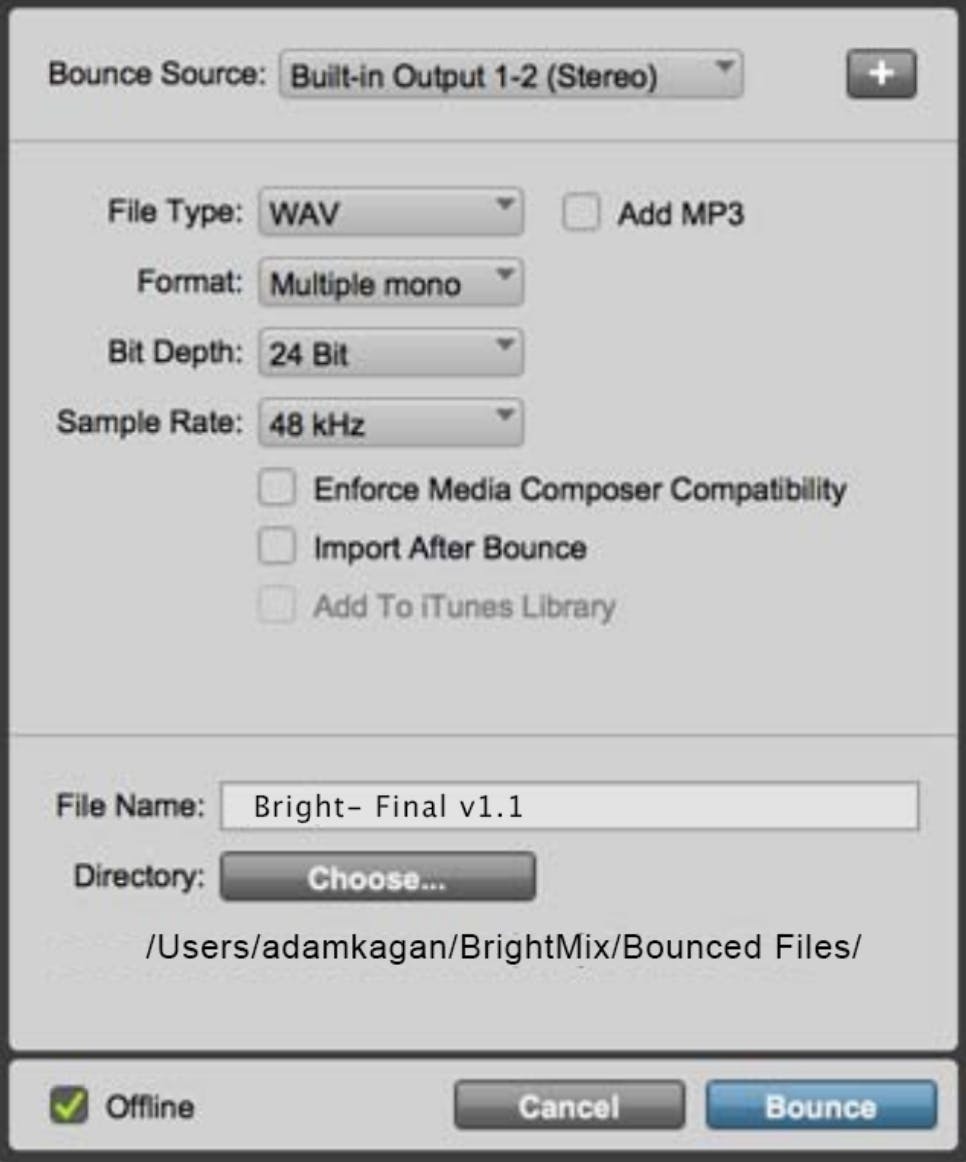
Task: Open the Sample Rate dropdown showing 48 kHz
Action: coord(390,421)
